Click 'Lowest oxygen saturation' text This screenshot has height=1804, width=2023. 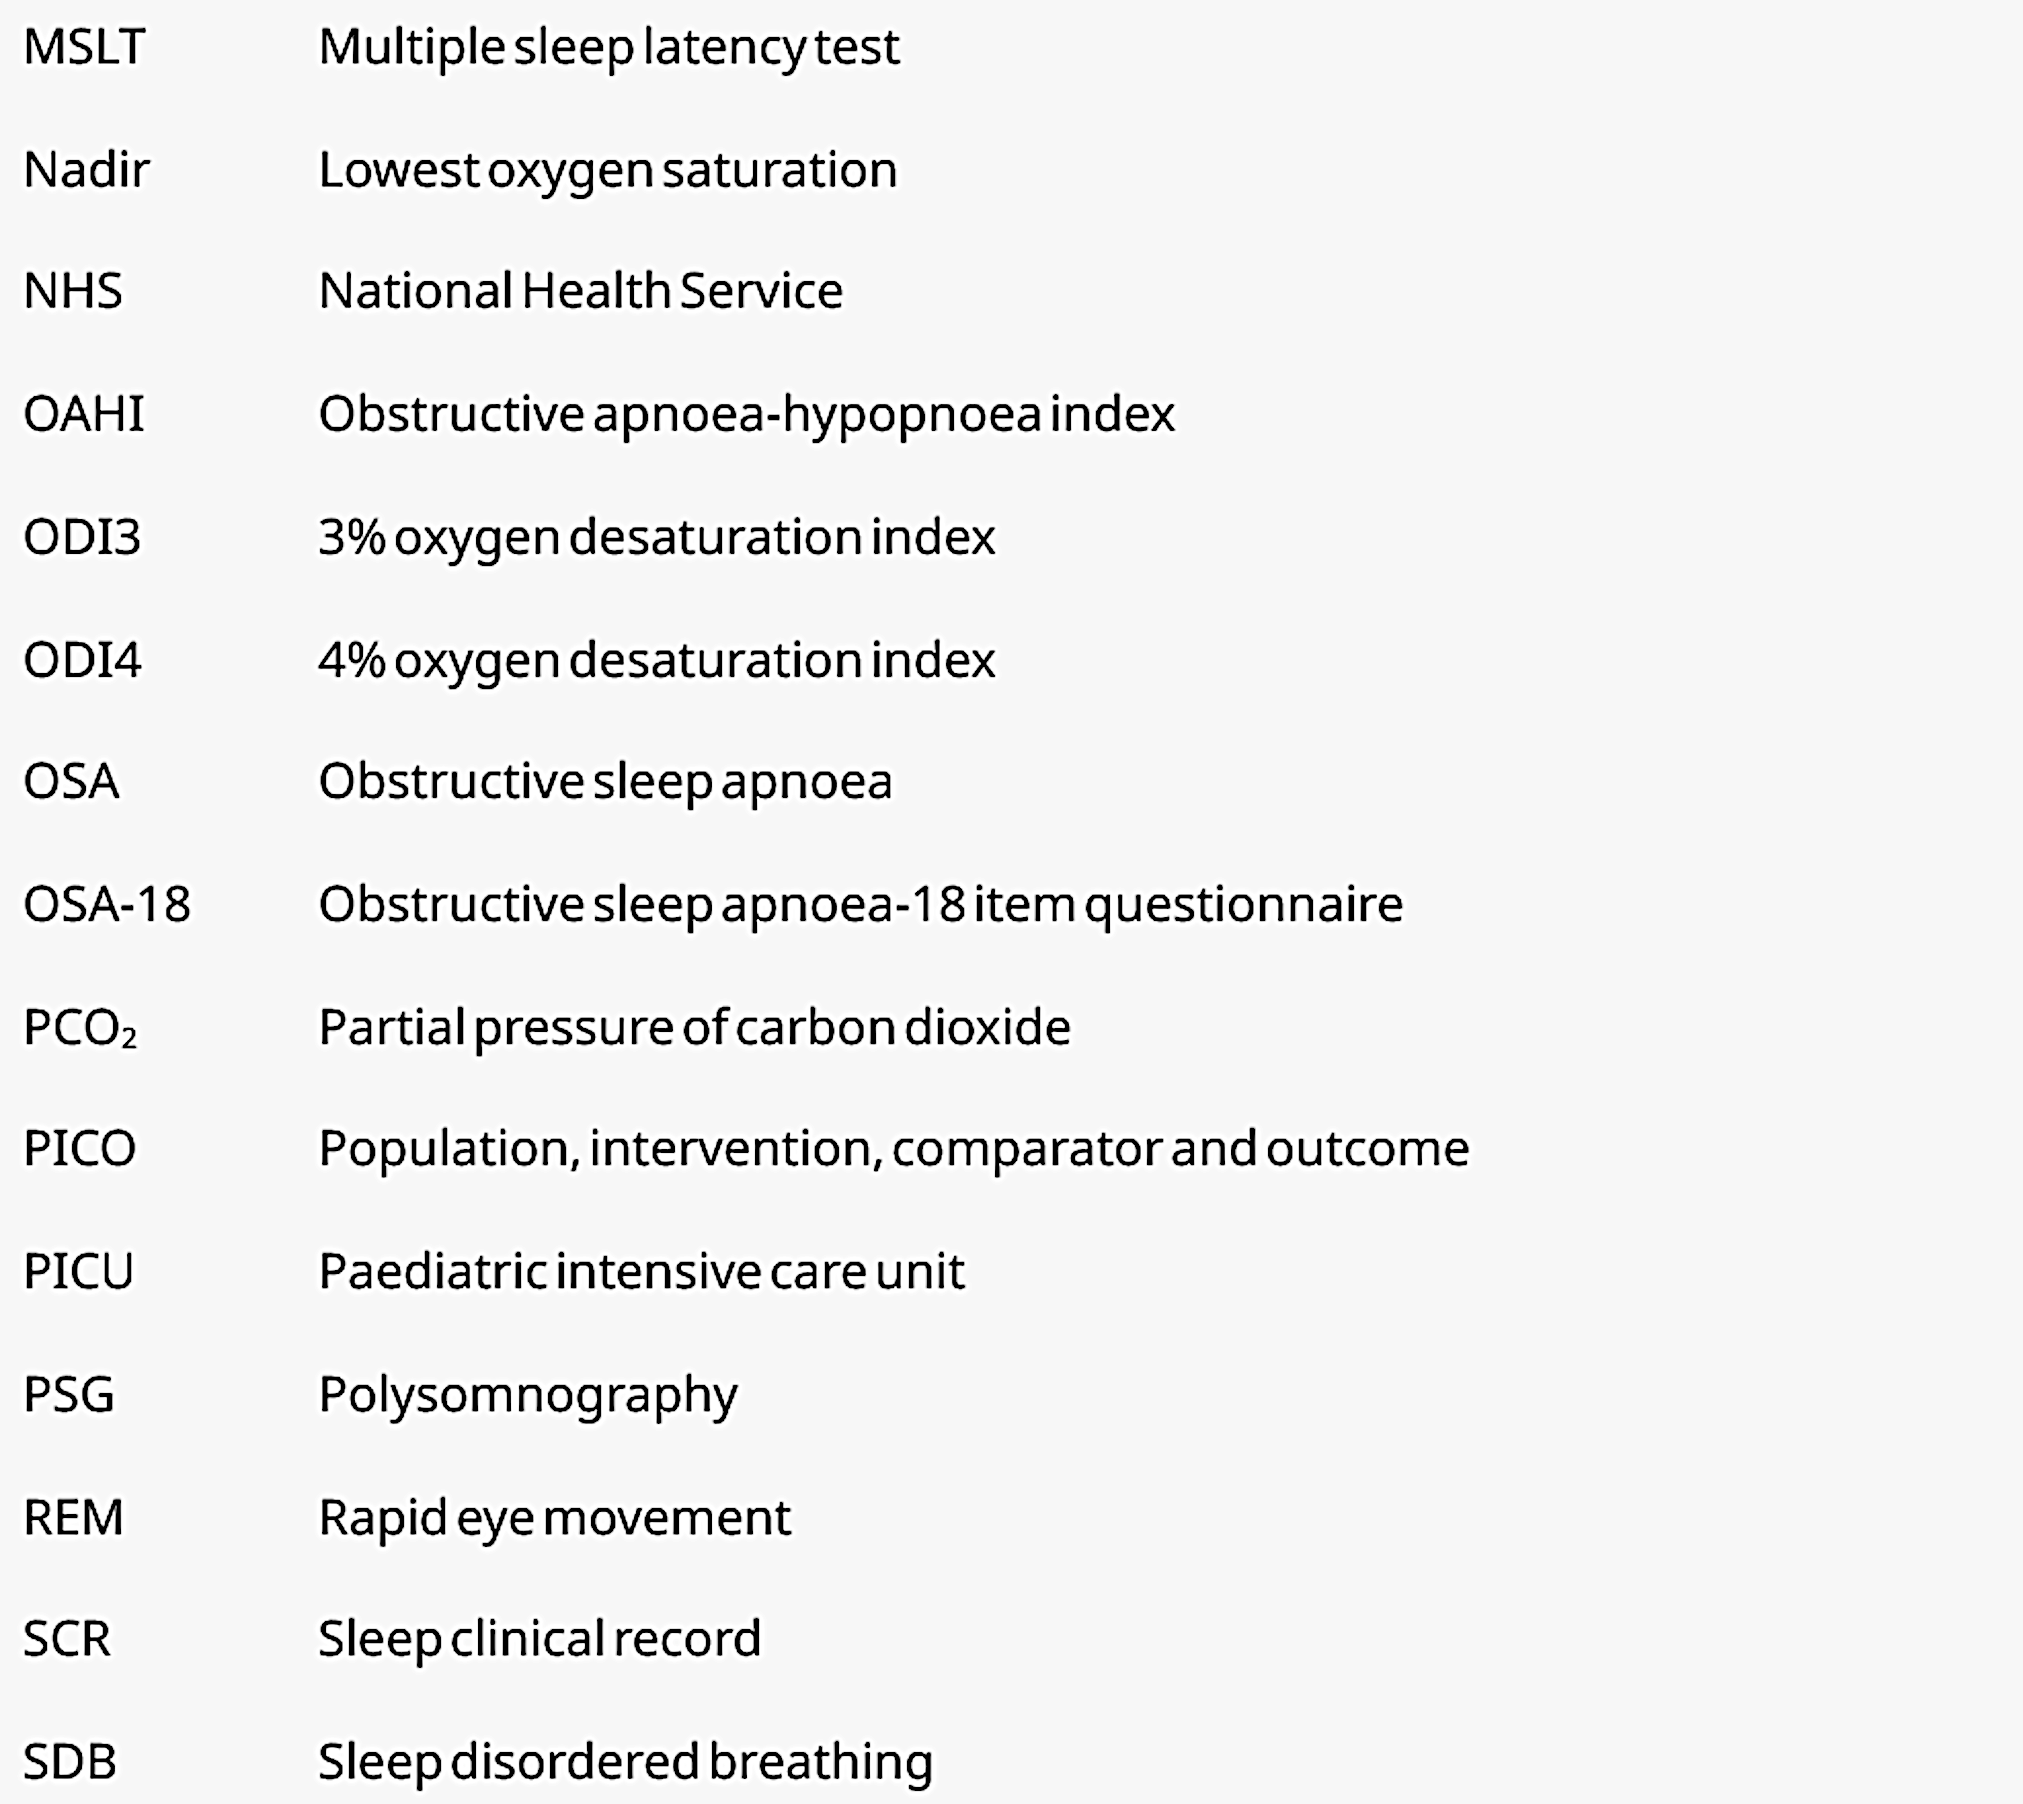tap(607, 170)
